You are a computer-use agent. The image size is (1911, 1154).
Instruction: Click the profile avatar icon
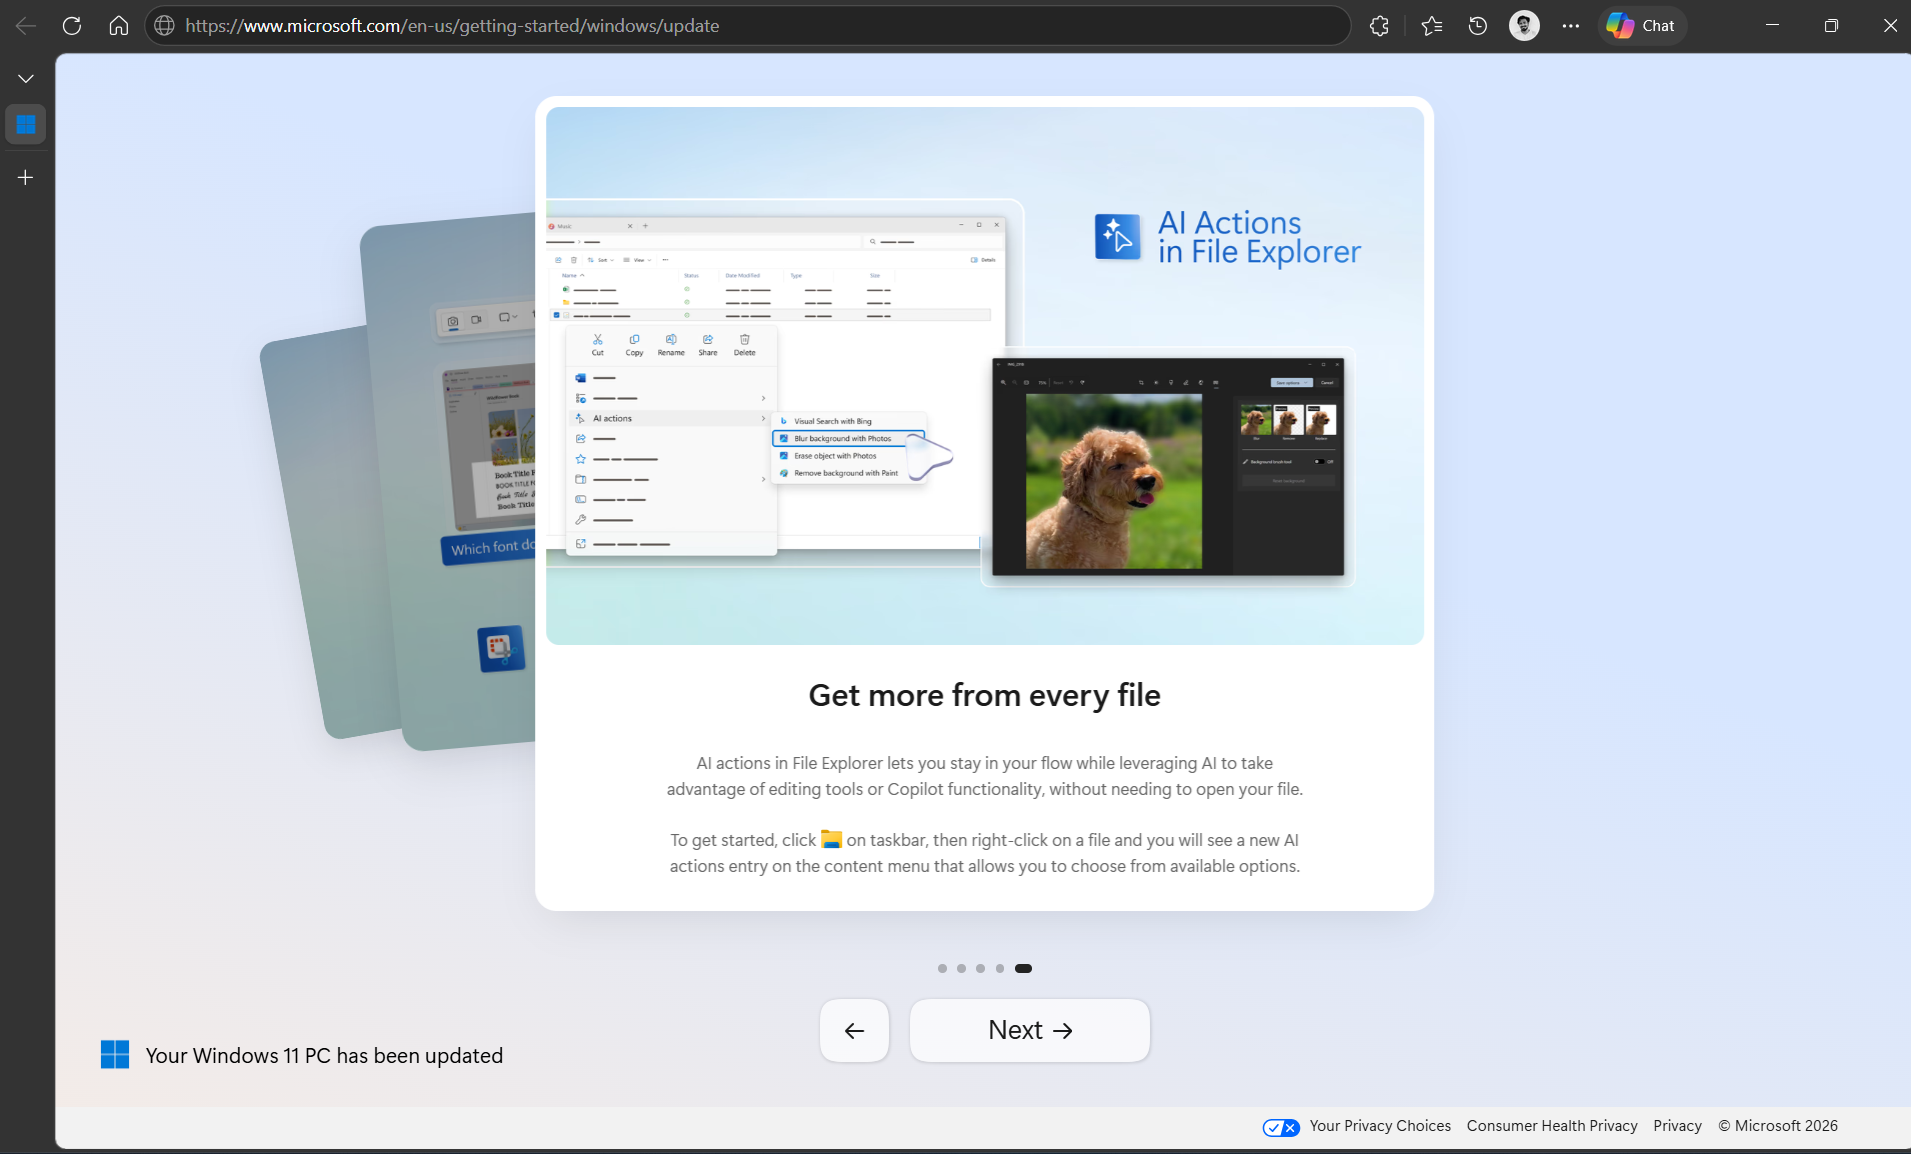point(1523,25)
